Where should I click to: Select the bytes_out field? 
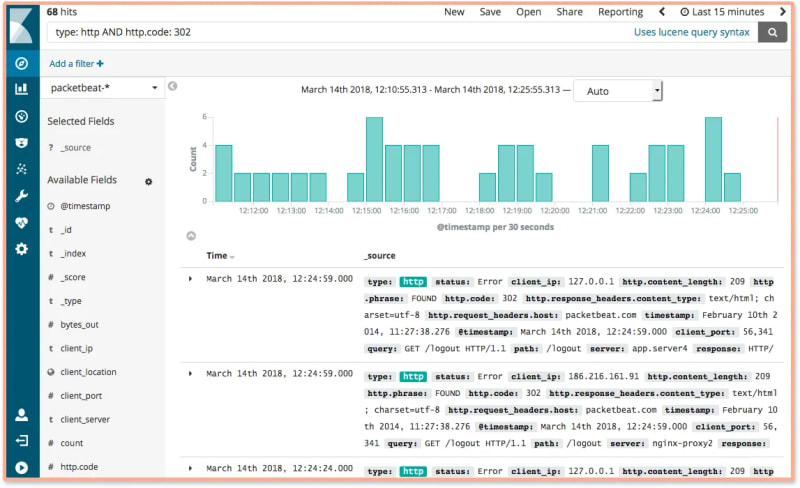coord(79,325)
